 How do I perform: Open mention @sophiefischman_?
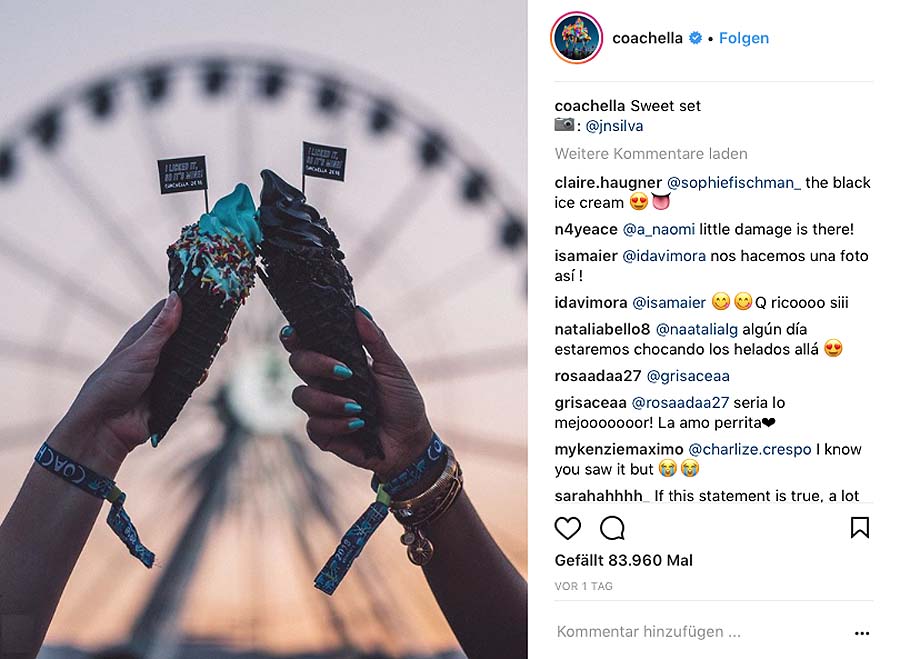point(734,183)
